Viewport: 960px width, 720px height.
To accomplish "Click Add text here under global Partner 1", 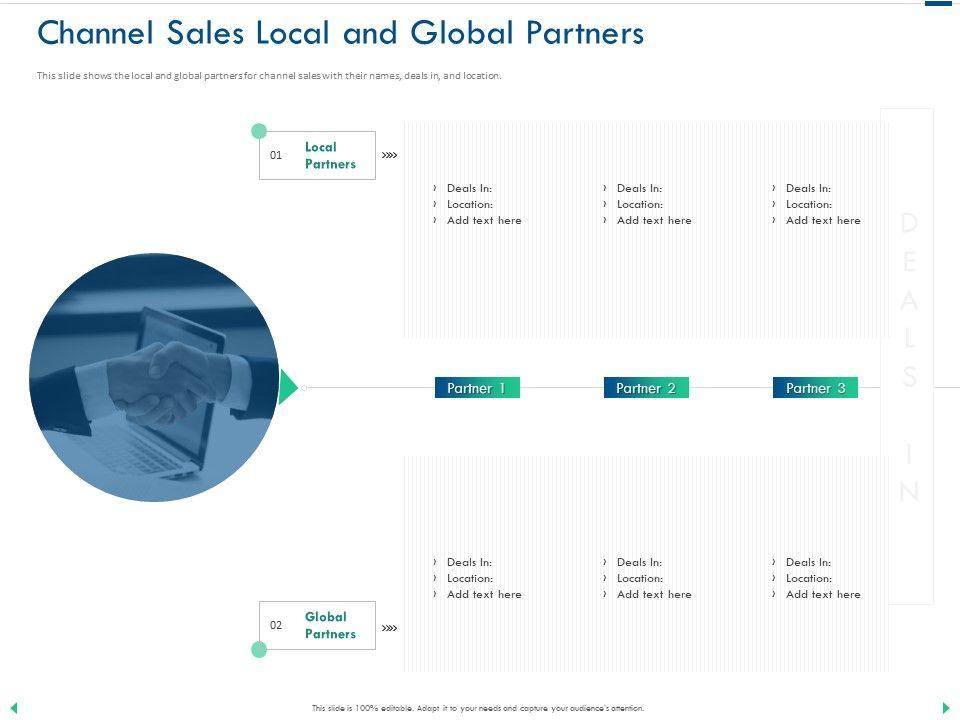I will [484, 594].
